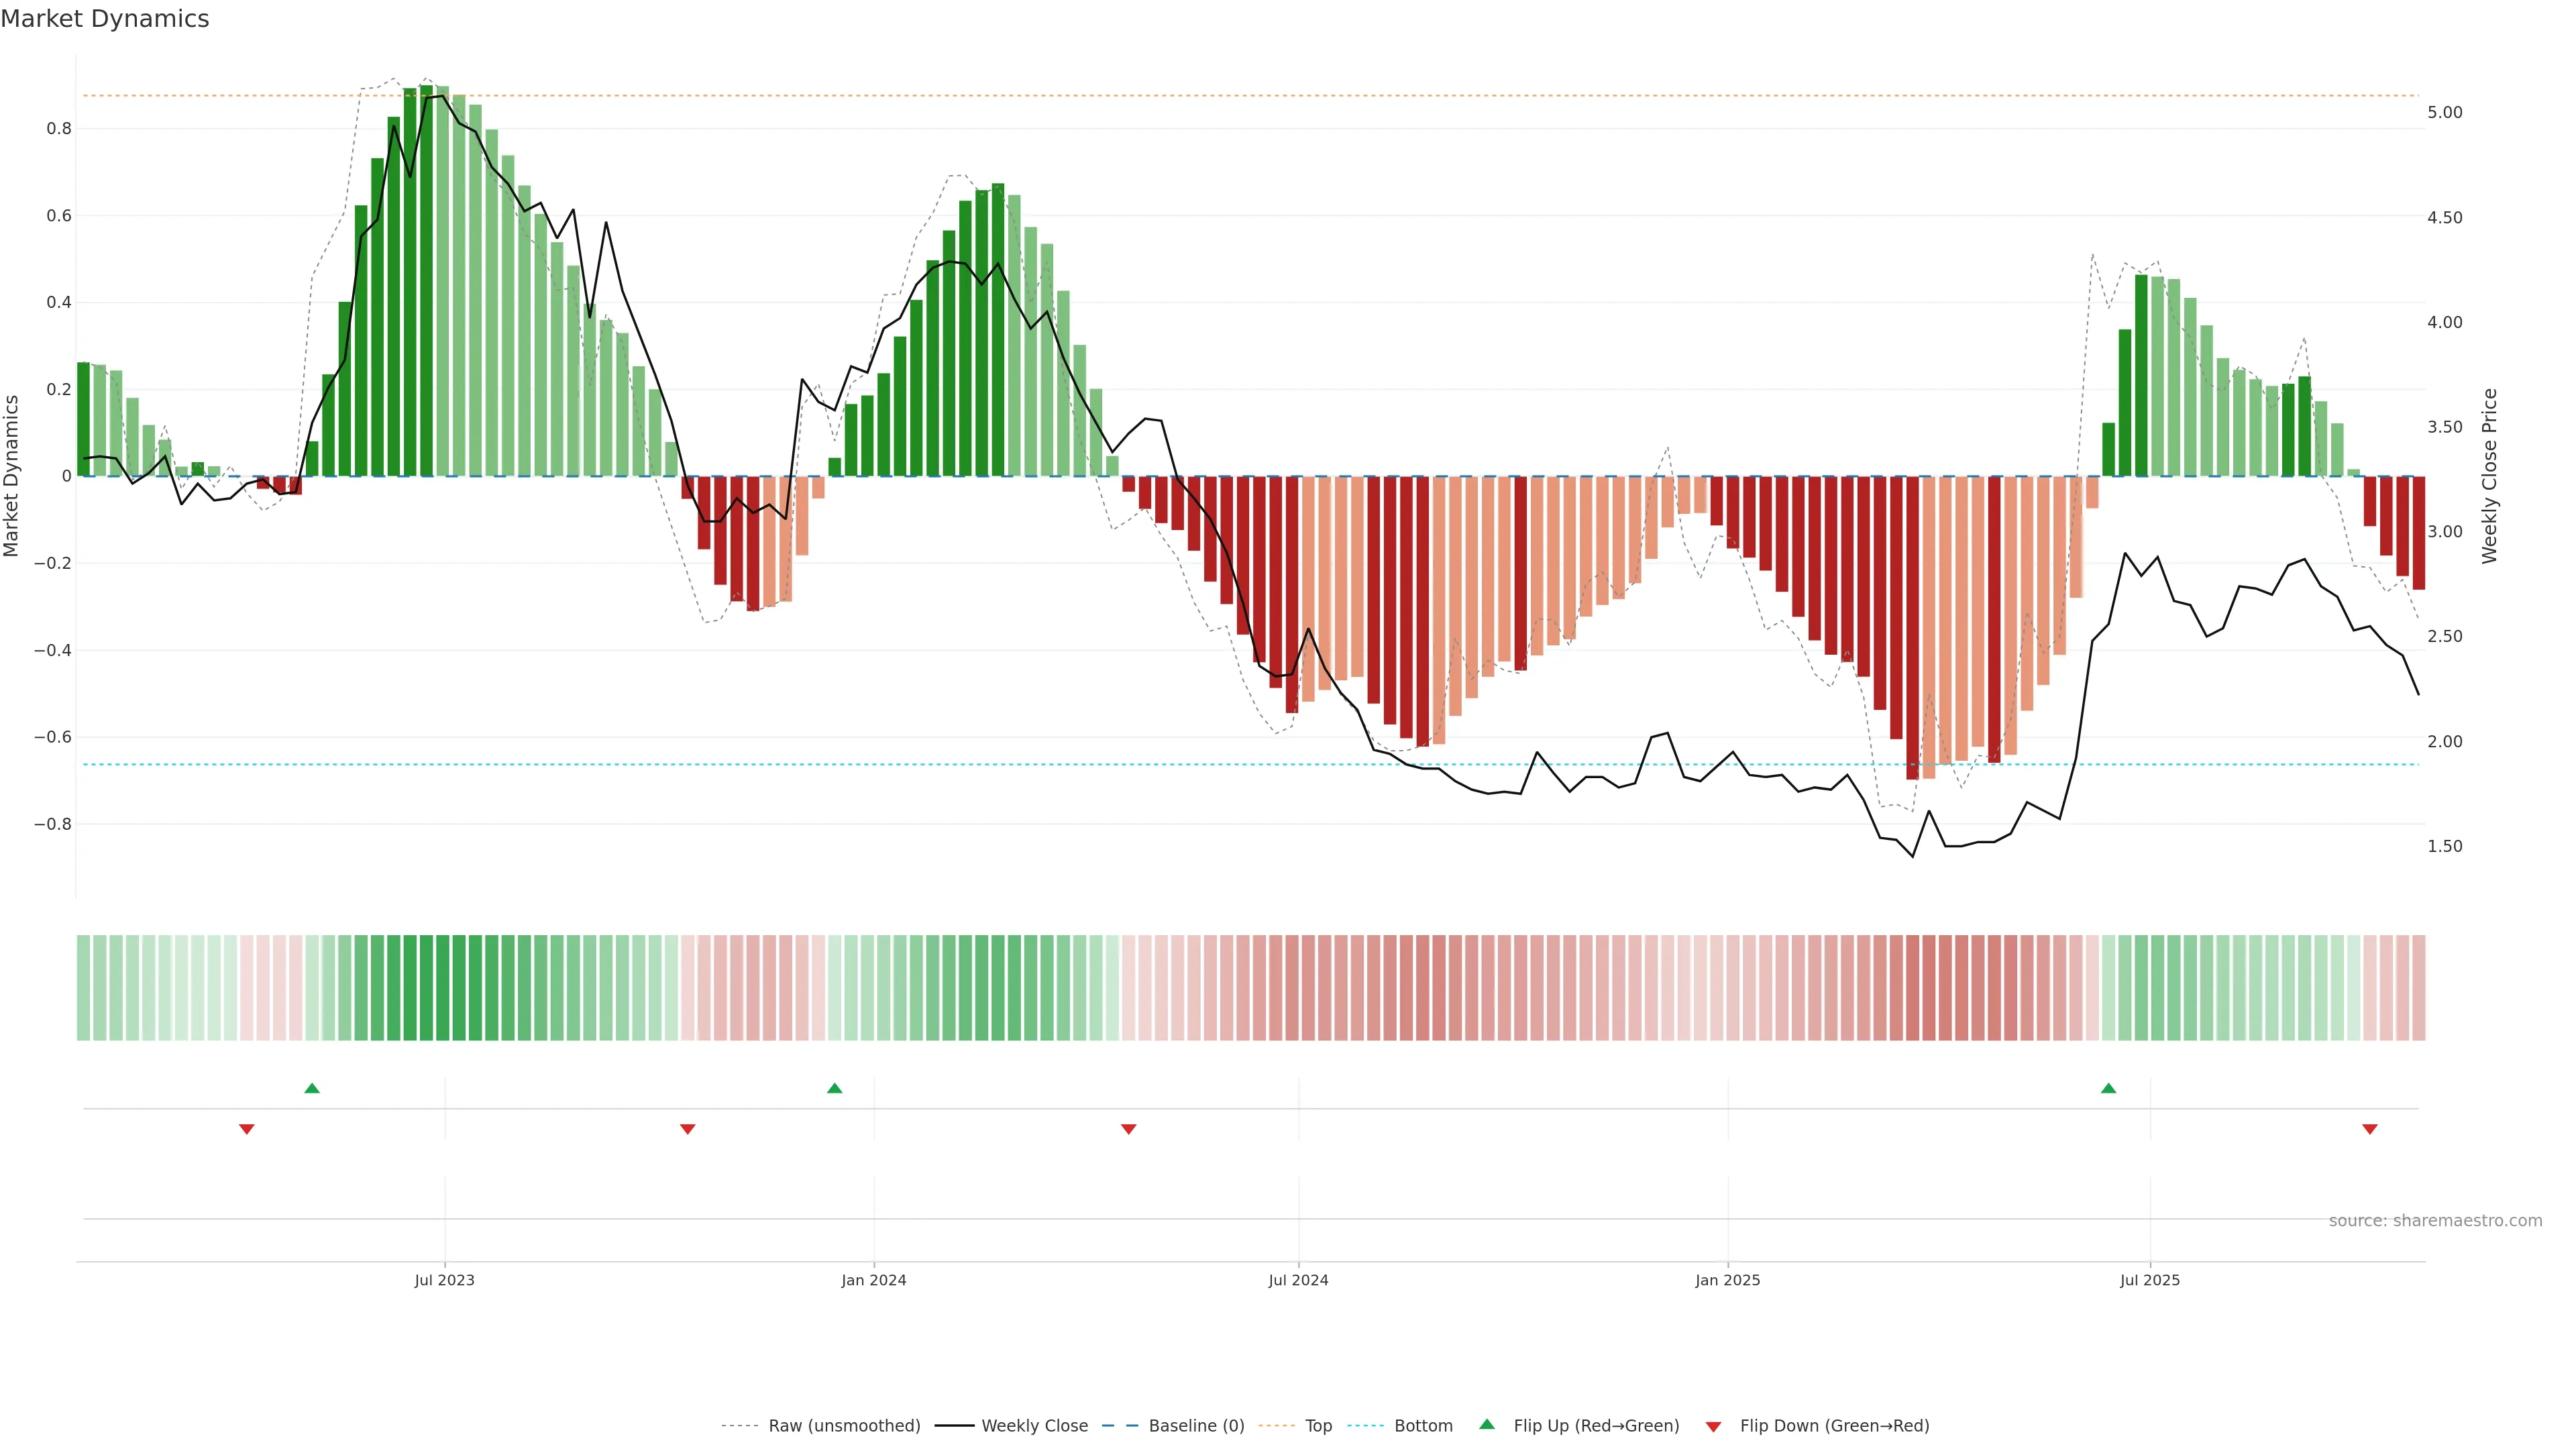
Task: Click the green flip-up marker just before Jul 2025
Action: click(x=2108, y=1088)
